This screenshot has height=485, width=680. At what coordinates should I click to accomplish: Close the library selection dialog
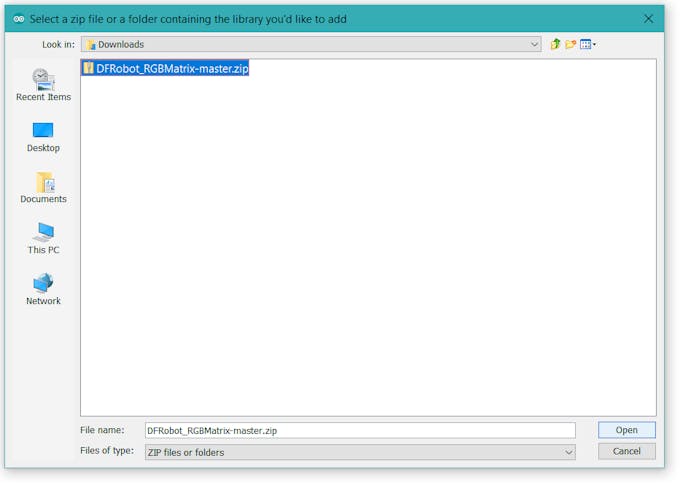[x=648, y=19]
